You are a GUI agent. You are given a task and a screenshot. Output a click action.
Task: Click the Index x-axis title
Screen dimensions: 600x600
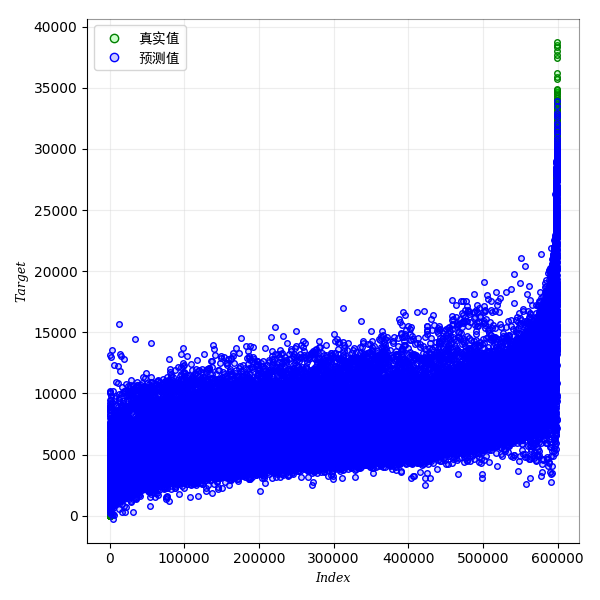coord(333,578)
